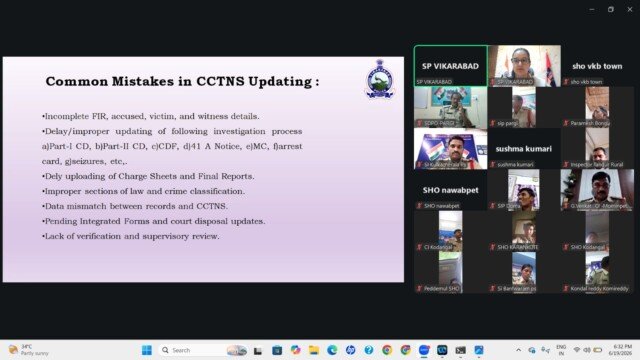The width and height of the screenshot is (640, 360).
Task: Click the slide heading Common Mistakes in CCTNS Updating
Action: click(182, 81)
